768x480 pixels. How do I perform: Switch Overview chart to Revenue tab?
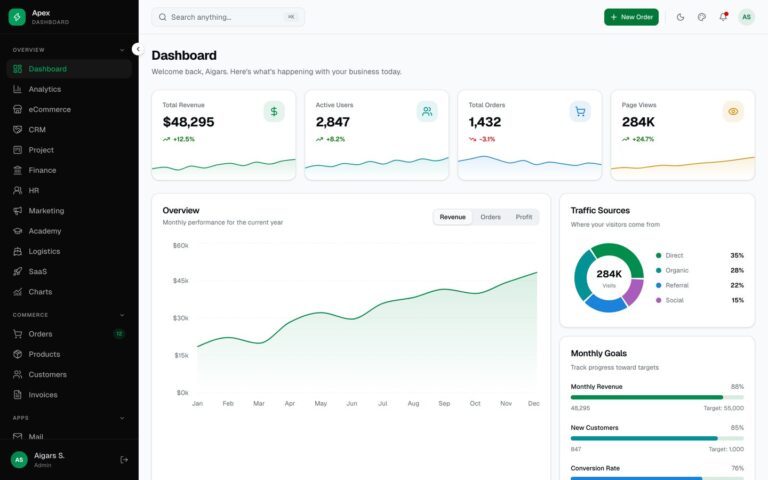click(x=453, y=217)
